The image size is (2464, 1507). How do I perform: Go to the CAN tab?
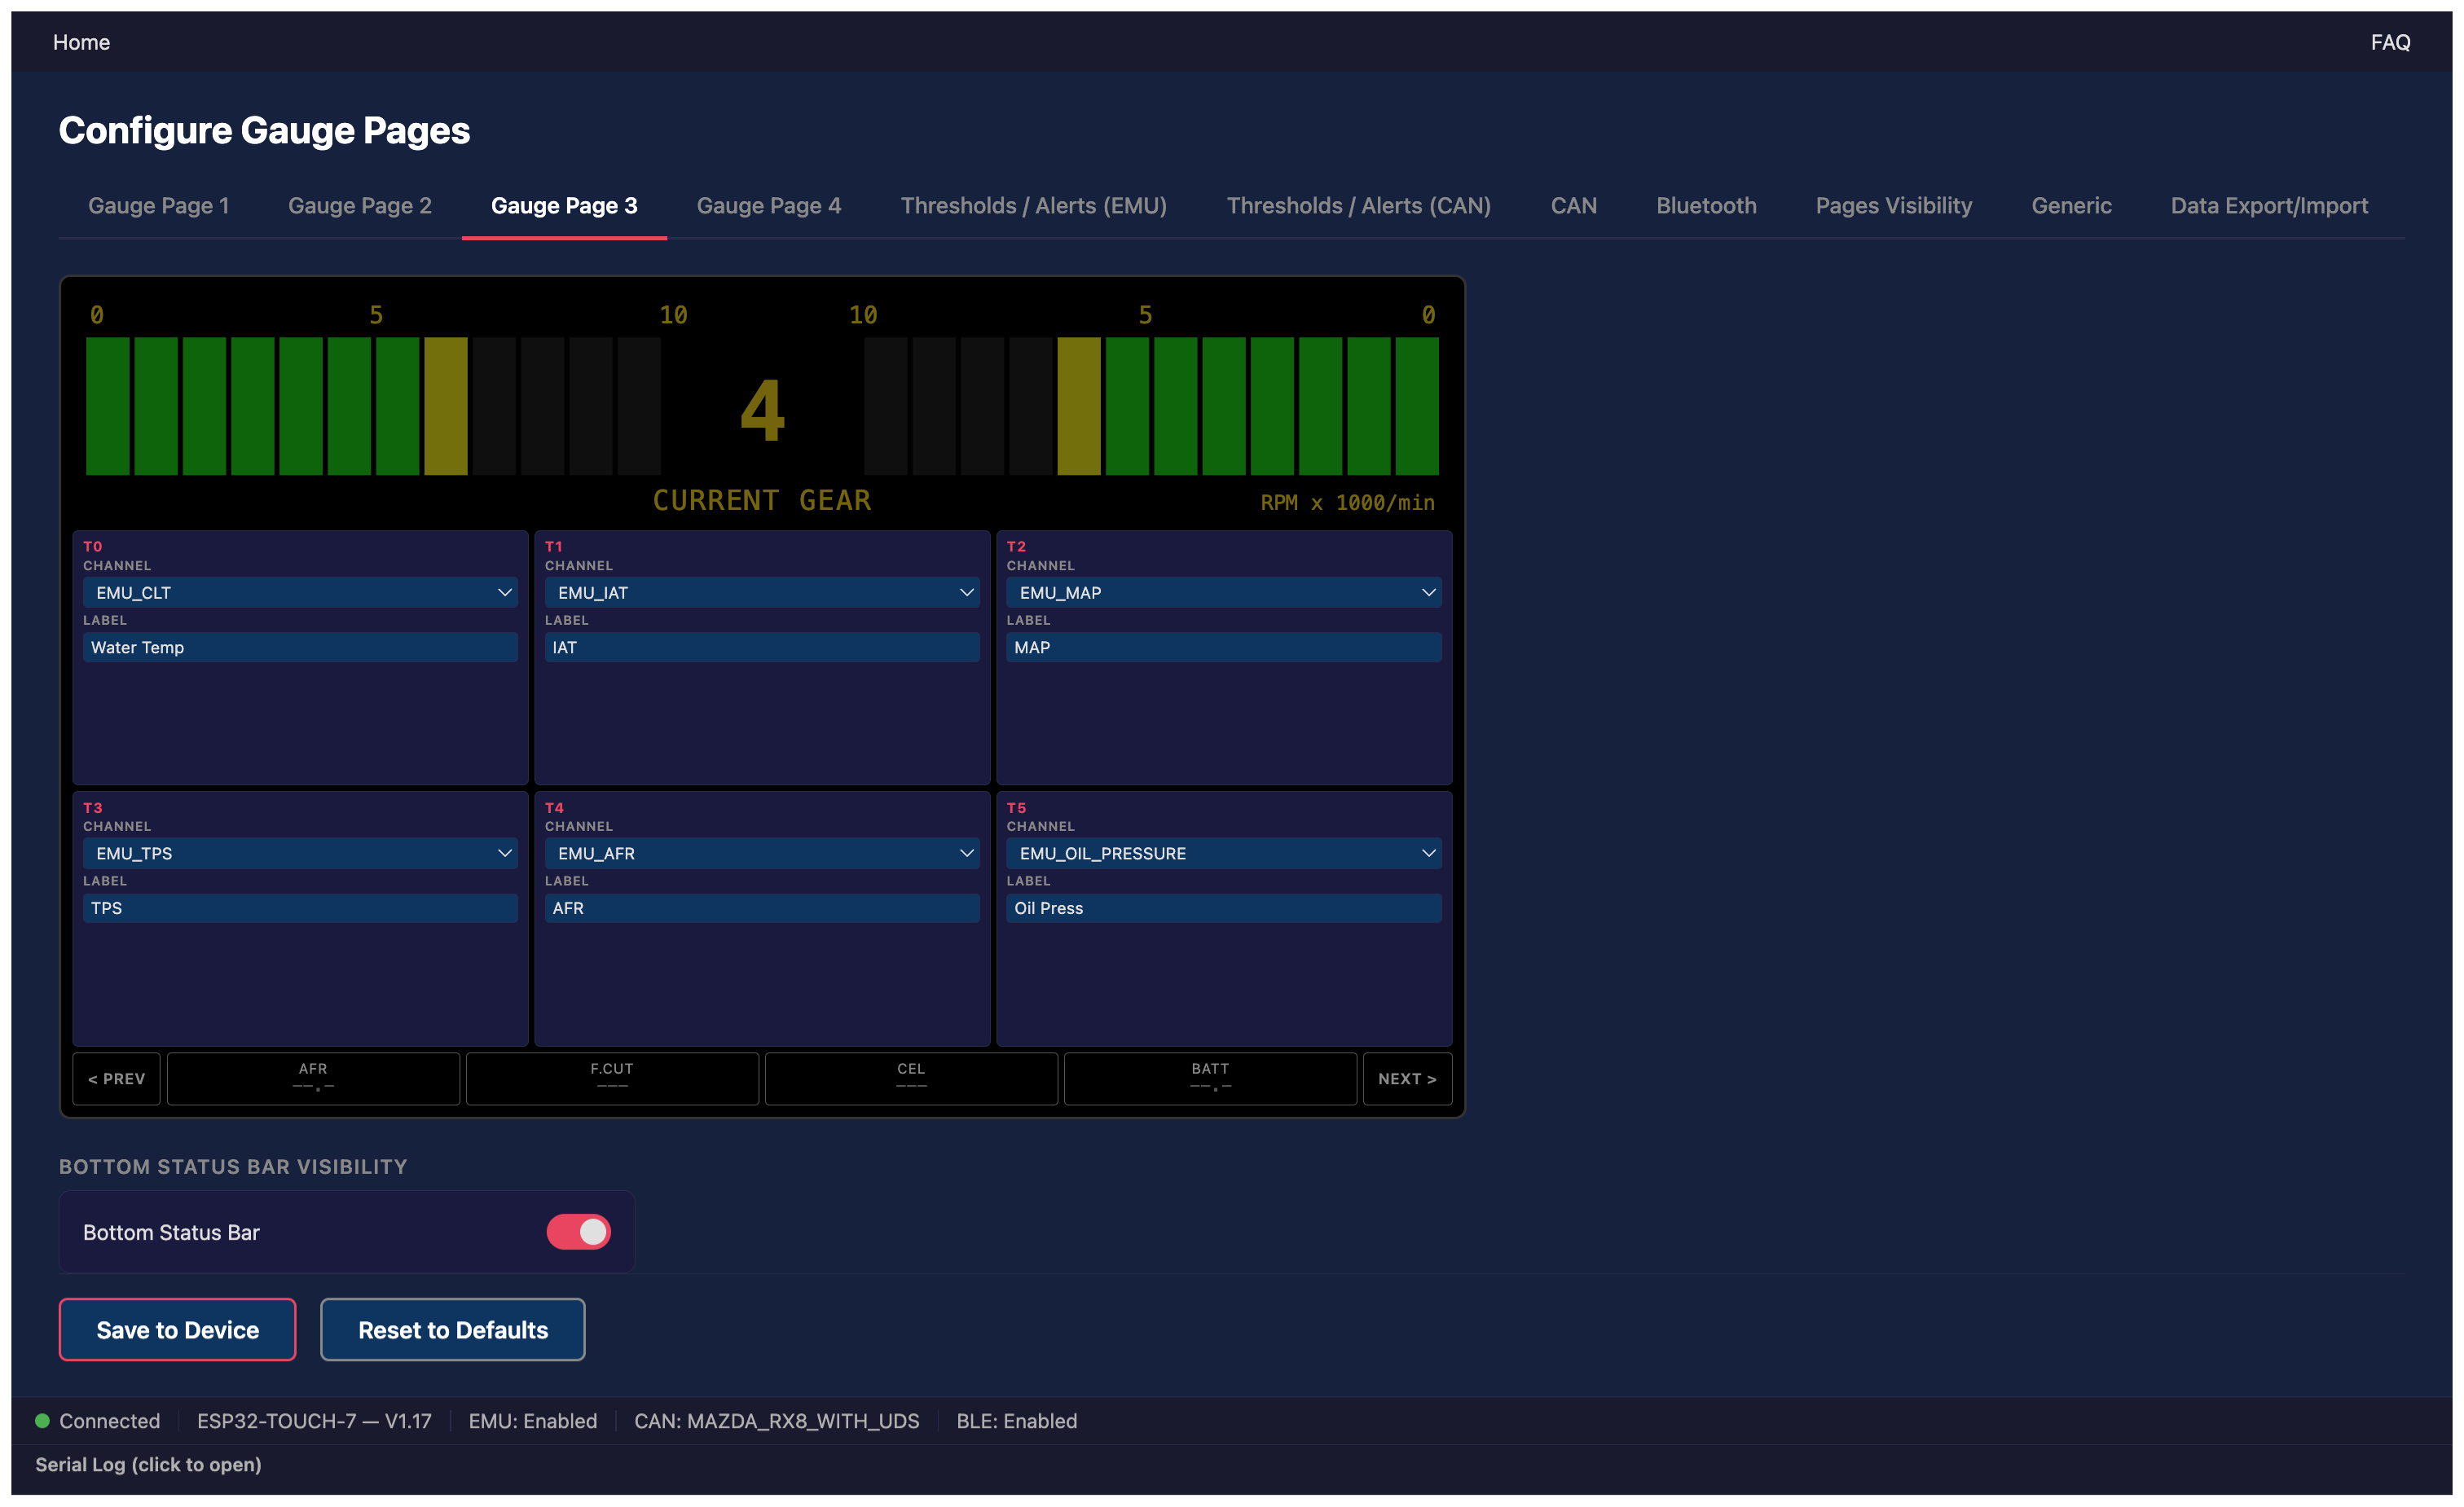1574,205
